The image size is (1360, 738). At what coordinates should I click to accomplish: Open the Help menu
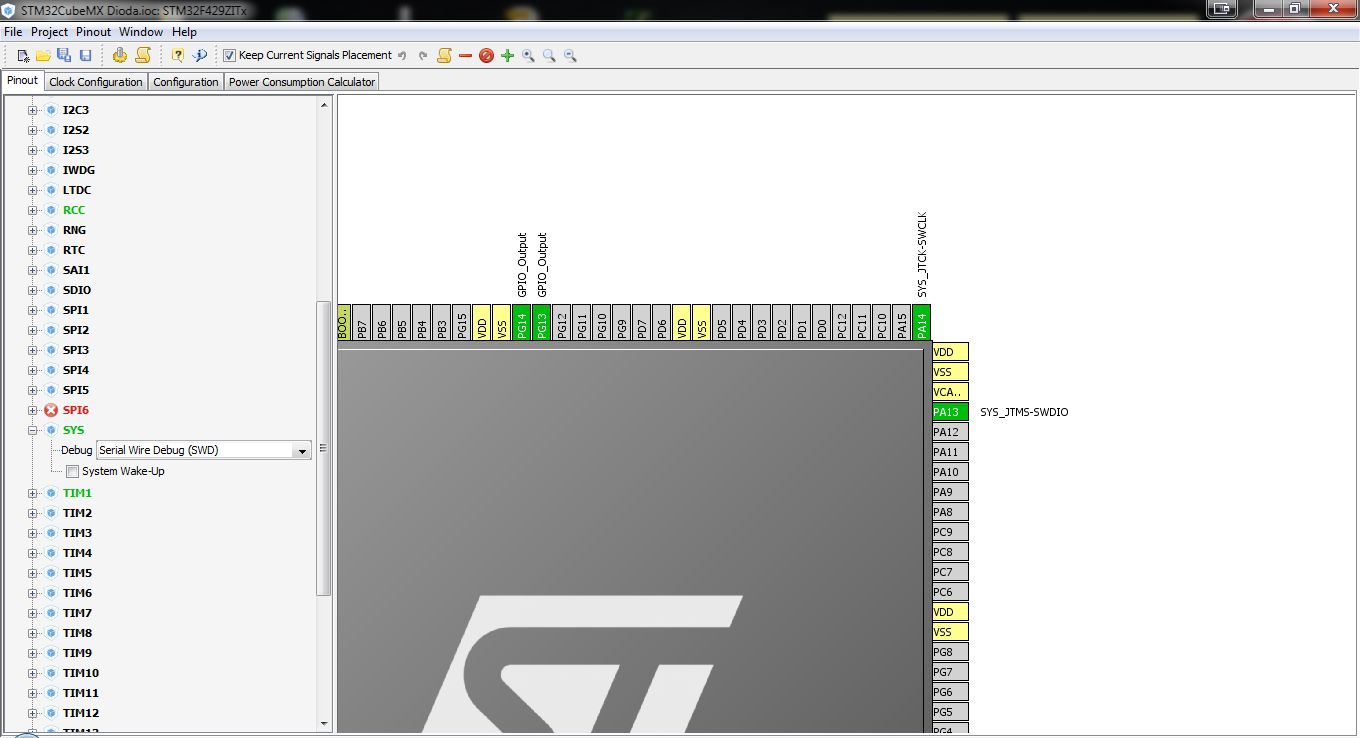pos(185,32)
